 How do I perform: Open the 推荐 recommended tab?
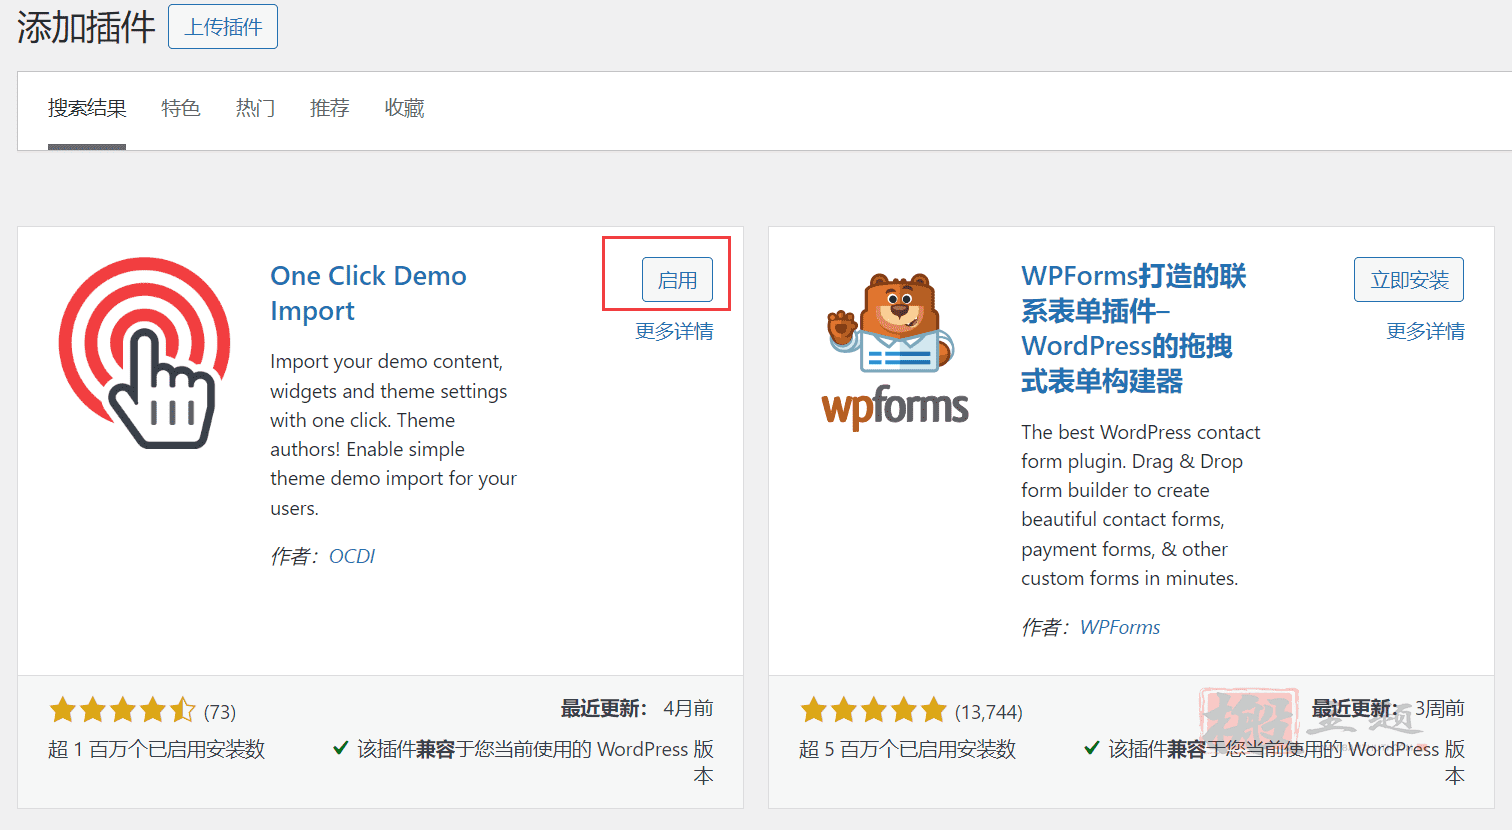point(330,108)
